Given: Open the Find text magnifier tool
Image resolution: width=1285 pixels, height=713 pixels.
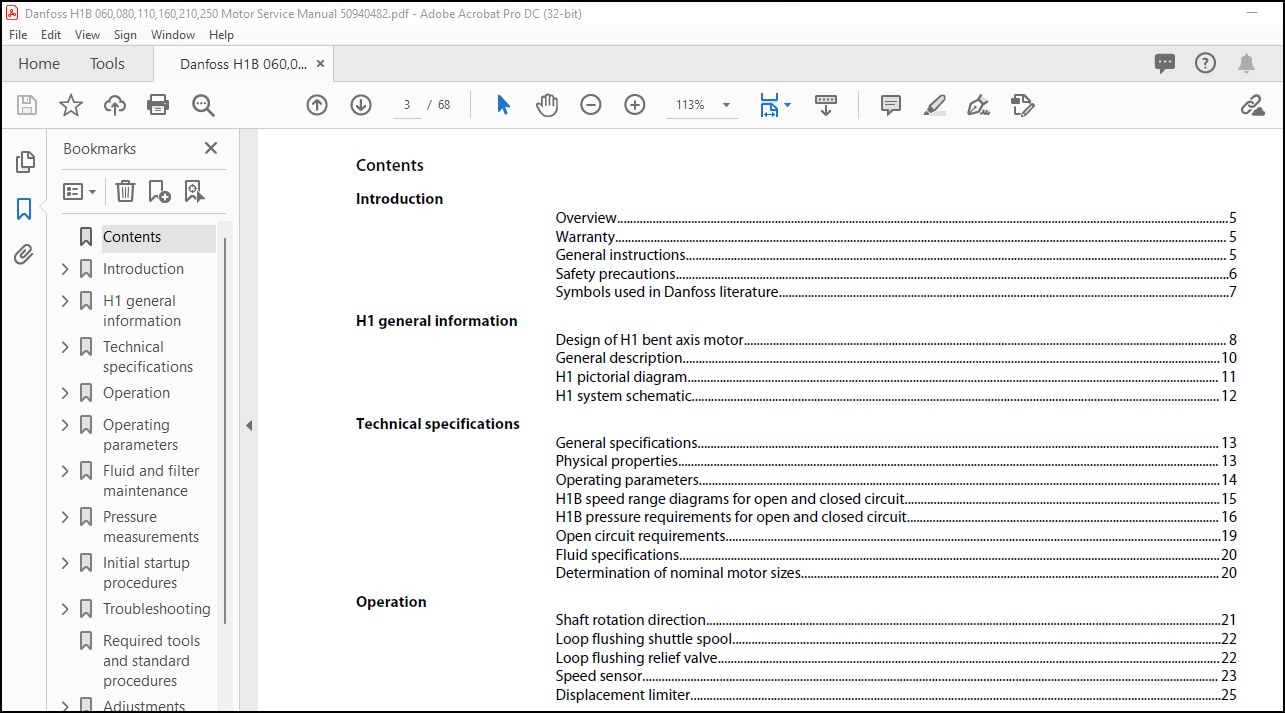Looking at the screenshot, I should point(203,105).
